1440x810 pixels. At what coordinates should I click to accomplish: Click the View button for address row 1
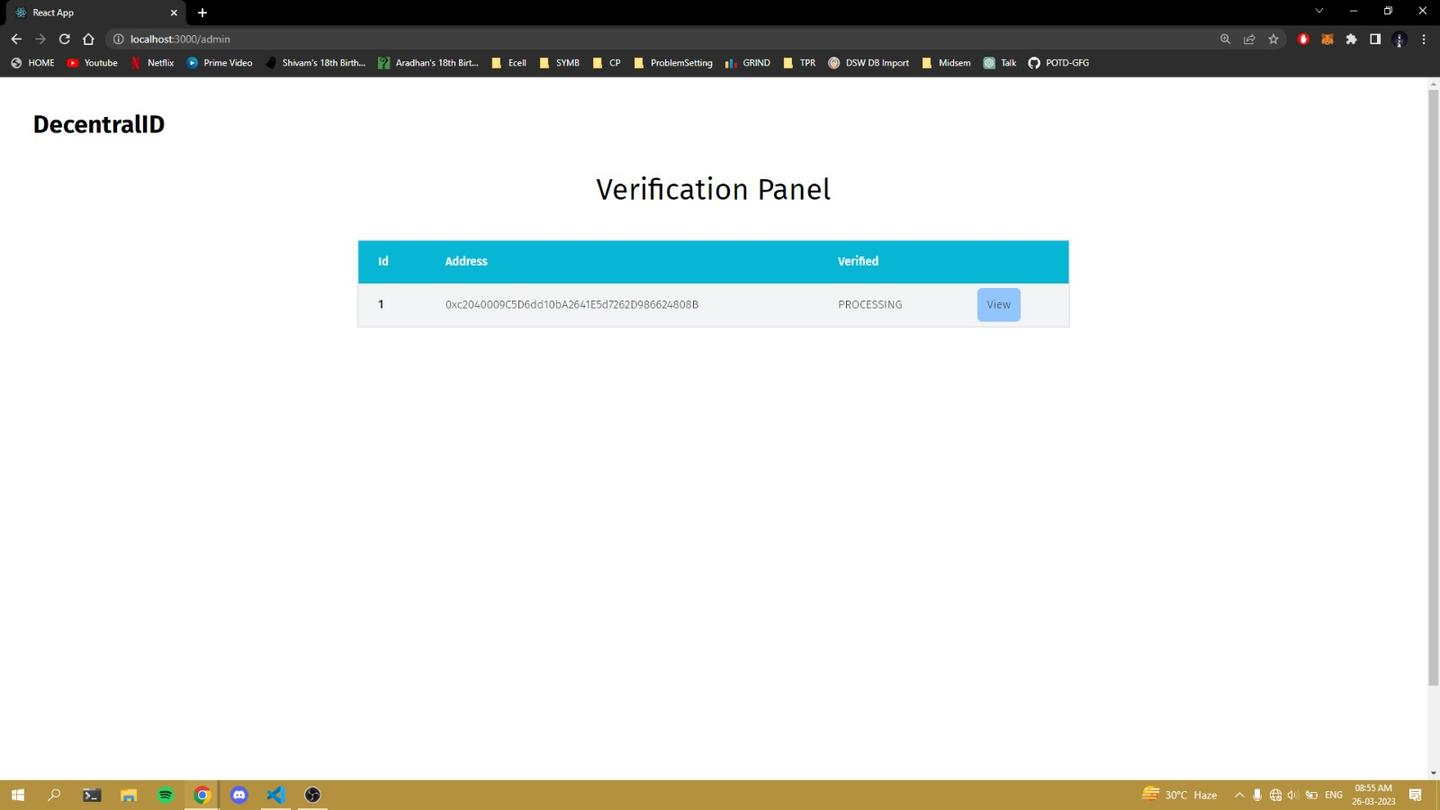[998, 305]
